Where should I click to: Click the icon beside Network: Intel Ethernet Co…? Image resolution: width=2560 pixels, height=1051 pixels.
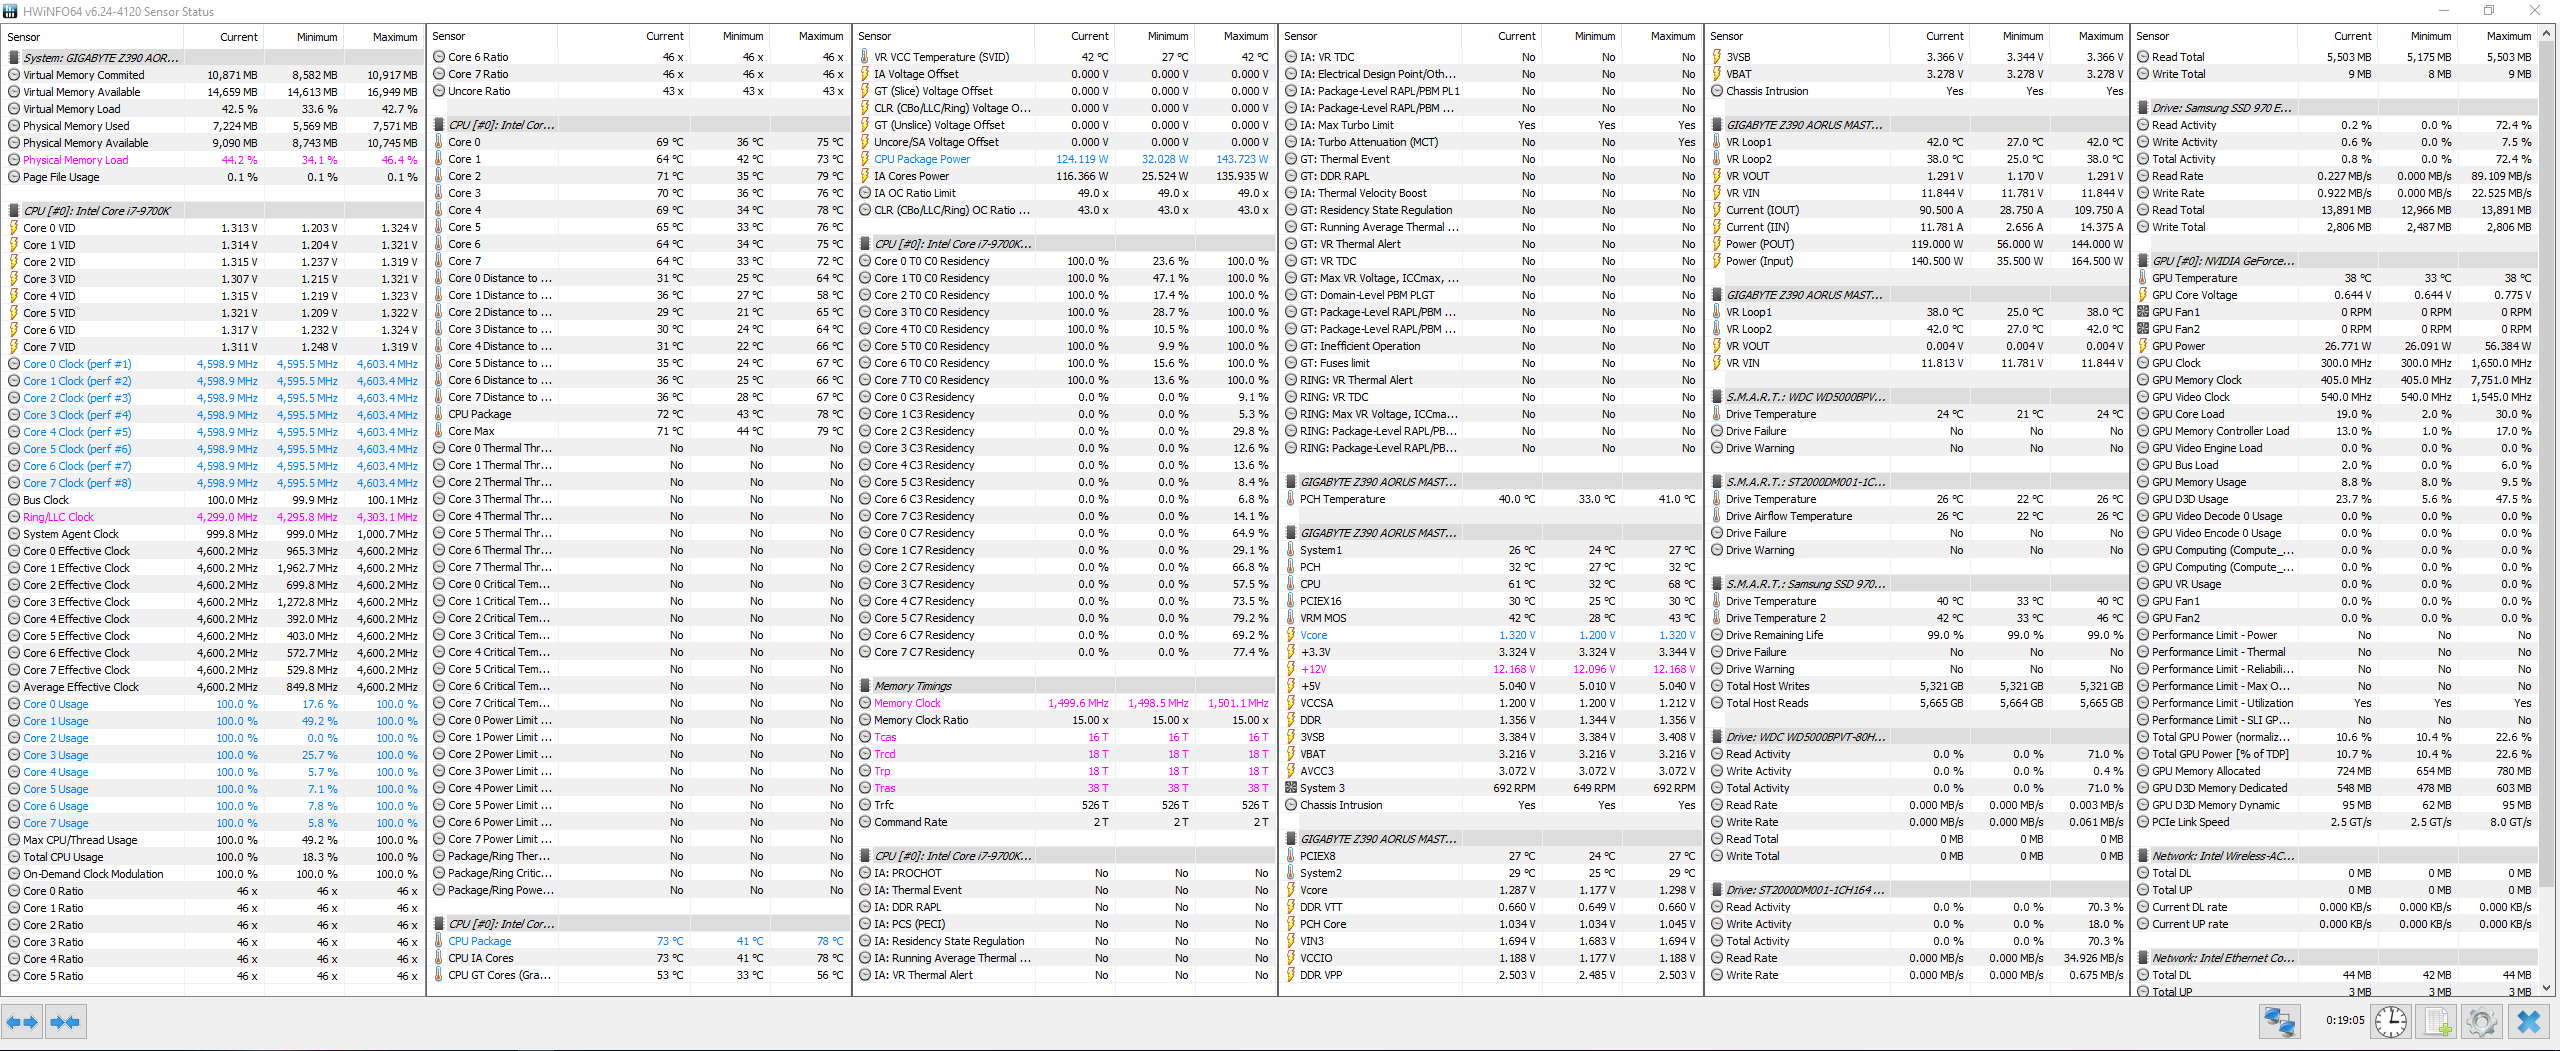2143,958
